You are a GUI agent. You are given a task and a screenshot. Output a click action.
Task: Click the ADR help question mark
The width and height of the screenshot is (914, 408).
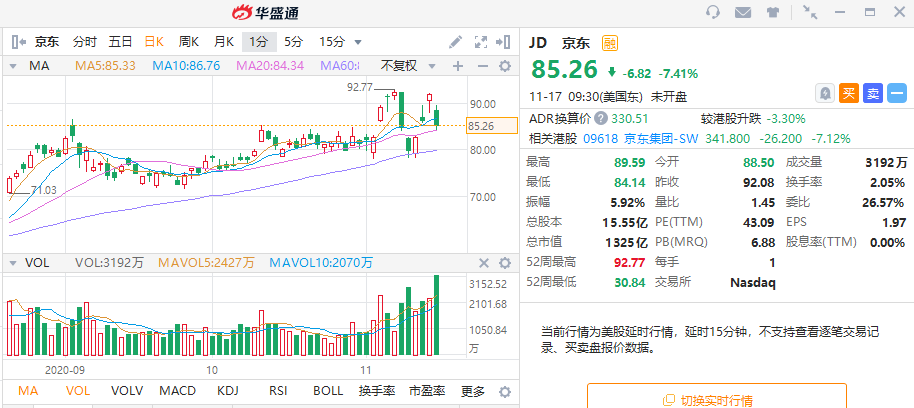click(x=600, y=118)
